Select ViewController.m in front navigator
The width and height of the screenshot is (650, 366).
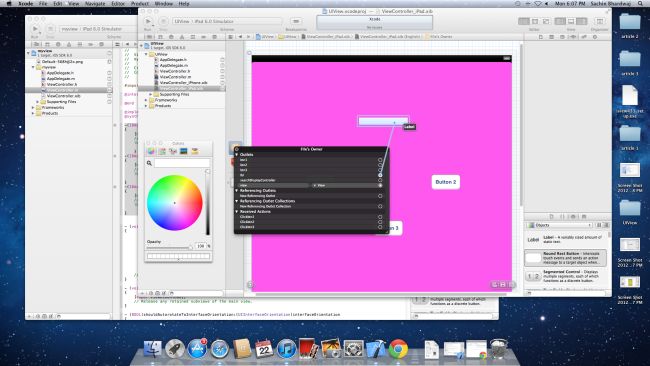175,77
